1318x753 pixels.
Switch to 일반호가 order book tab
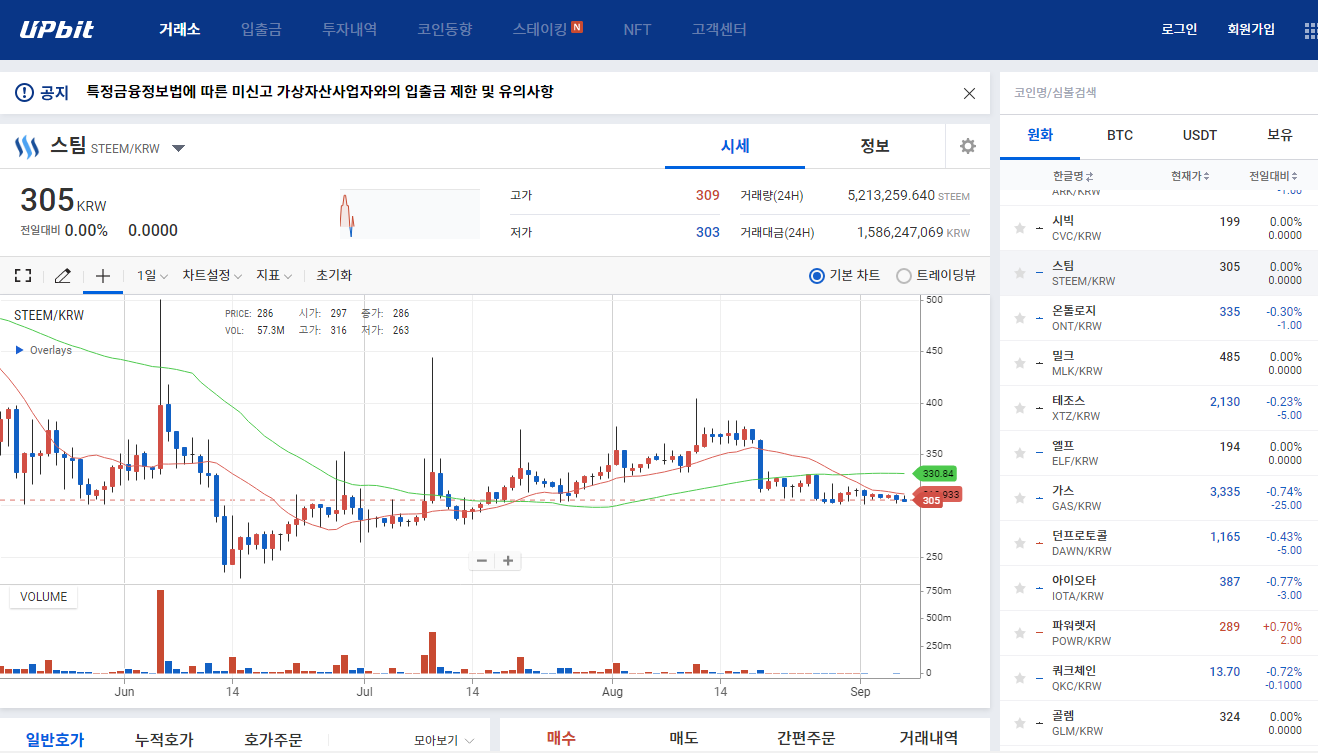[x=55, y=740]
